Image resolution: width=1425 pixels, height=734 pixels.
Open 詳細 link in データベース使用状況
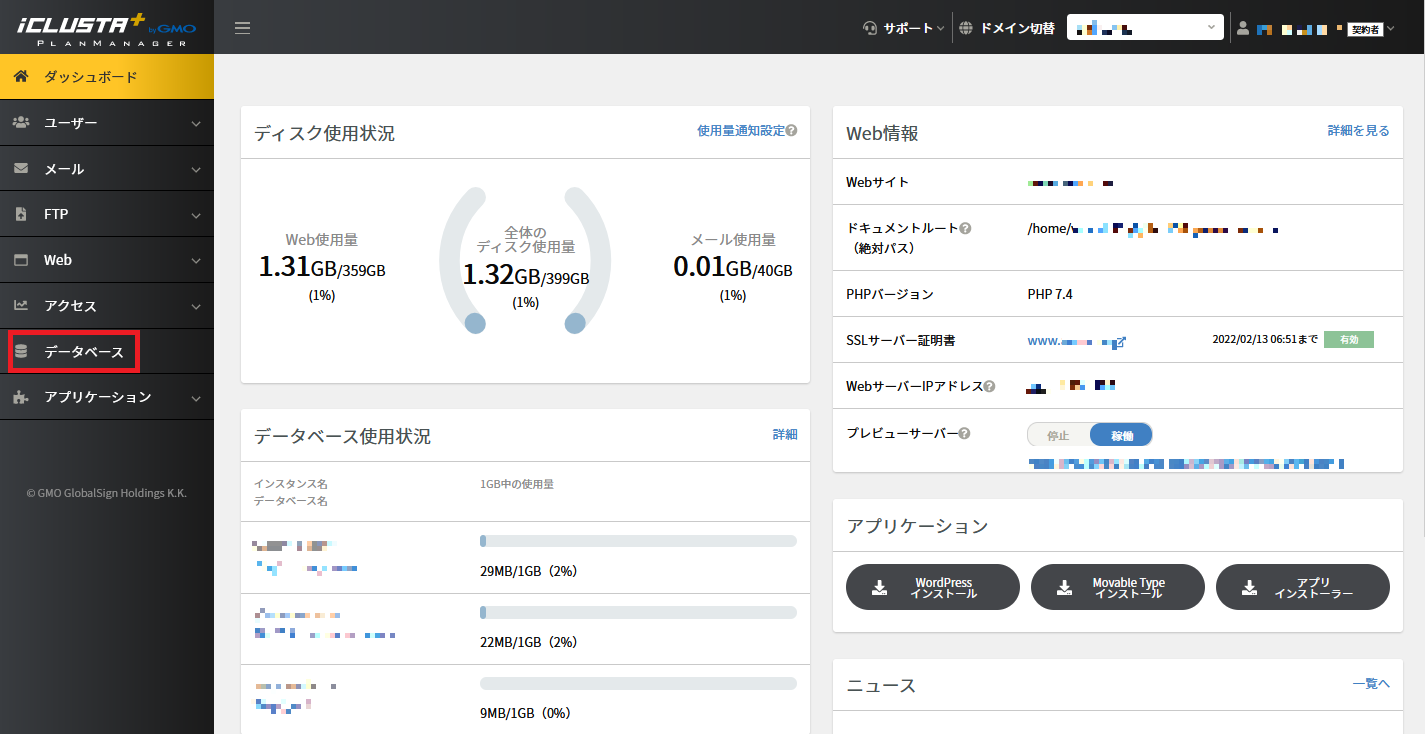[x=785, y=434]
